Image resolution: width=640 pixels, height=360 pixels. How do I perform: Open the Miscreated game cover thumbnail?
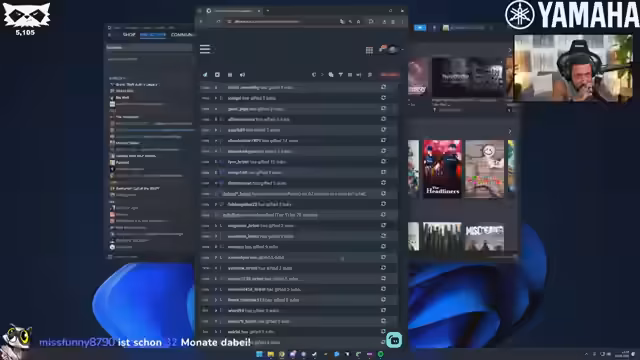click(484, 236)
